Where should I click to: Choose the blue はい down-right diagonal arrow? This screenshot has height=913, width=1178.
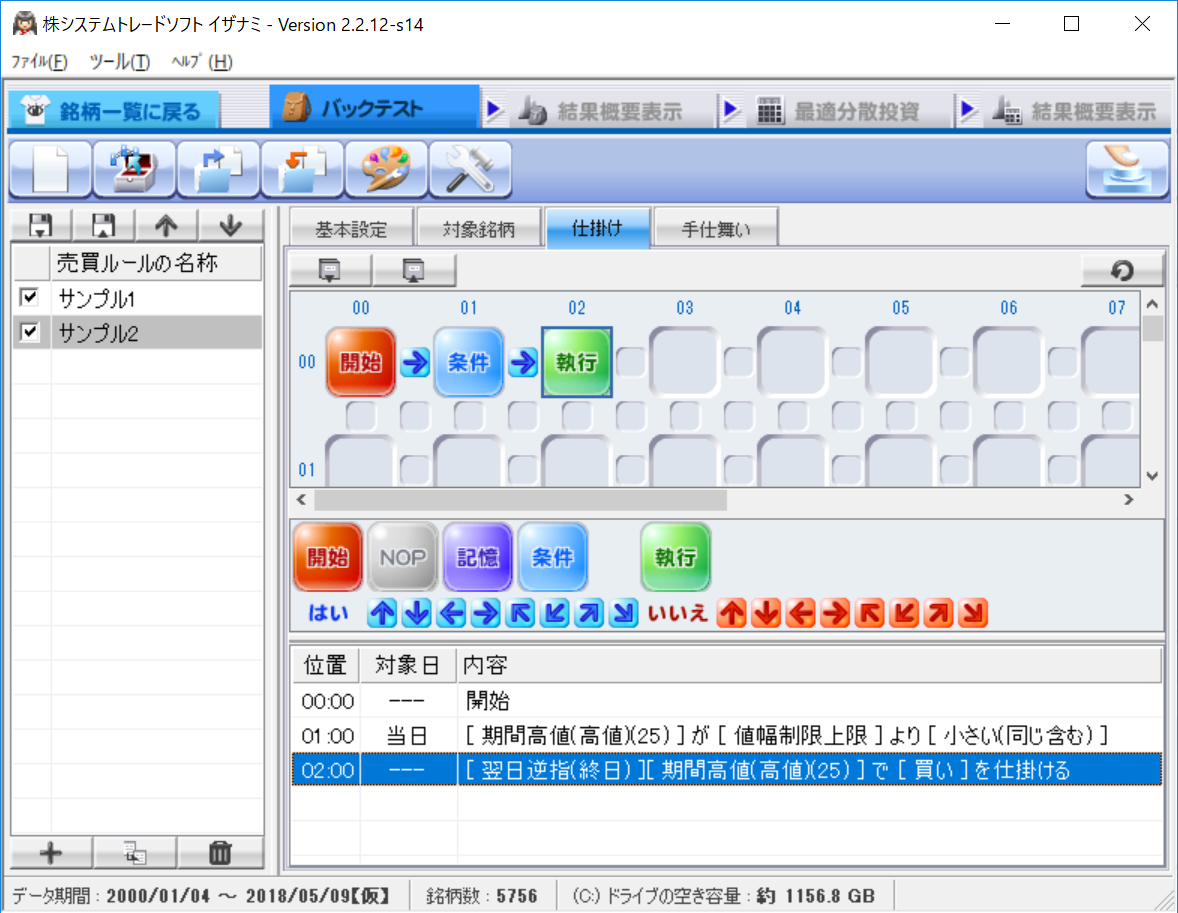pyautogui.click(x=624, y=613)
